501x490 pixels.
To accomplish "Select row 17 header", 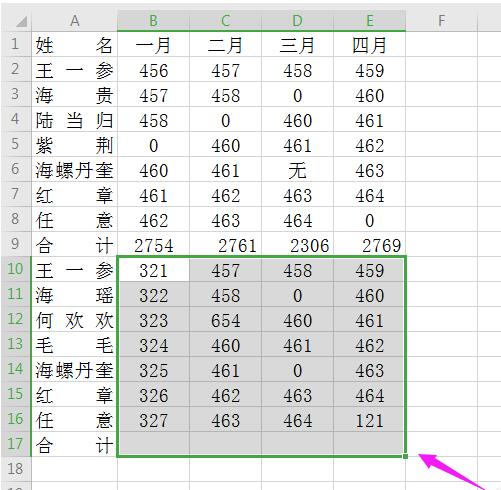I will coord(16,444).
